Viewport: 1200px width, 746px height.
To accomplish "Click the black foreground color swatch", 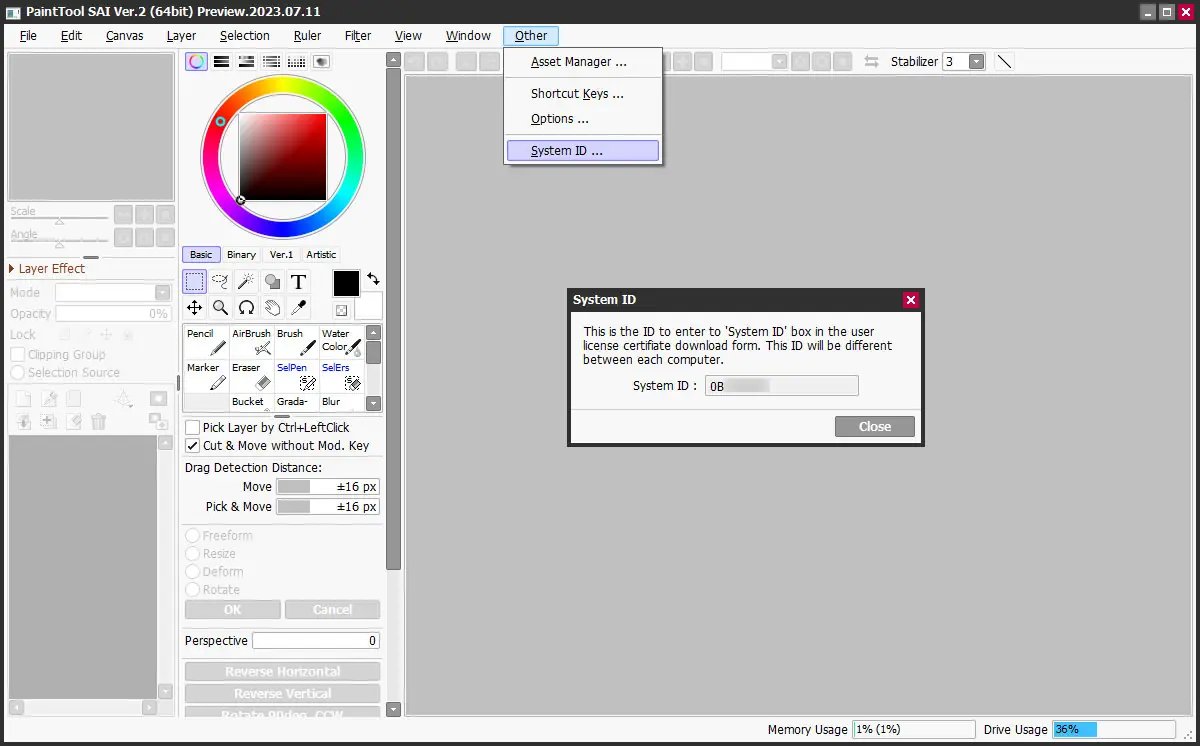I will 346,284.
